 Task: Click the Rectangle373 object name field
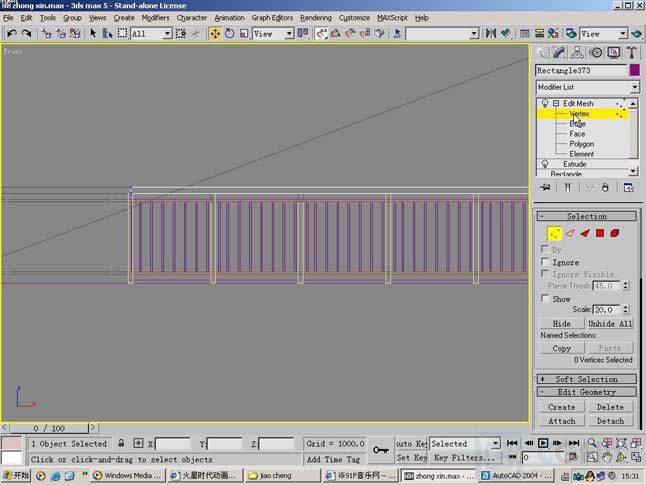[x=581, y=70]
